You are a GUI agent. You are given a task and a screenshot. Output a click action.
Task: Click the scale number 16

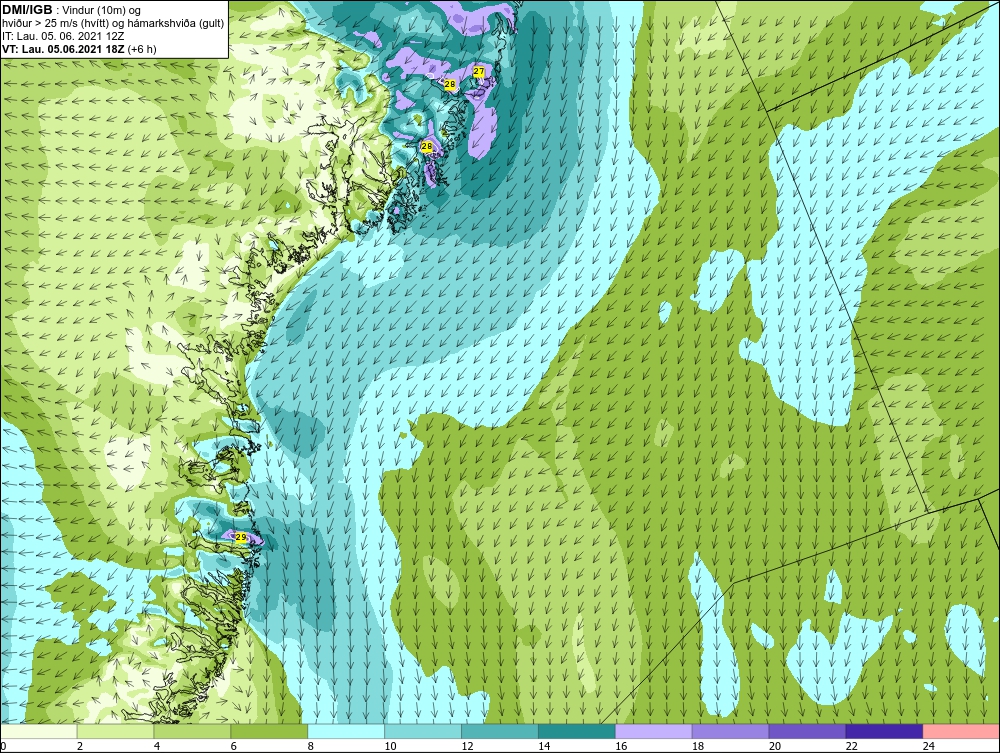621,746
